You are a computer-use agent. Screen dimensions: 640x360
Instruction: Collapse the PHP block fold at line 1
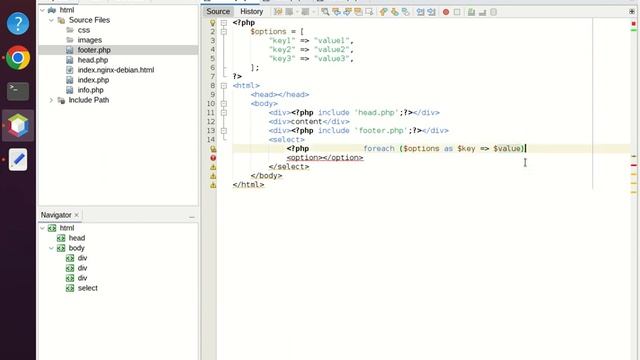coord(224,23)
